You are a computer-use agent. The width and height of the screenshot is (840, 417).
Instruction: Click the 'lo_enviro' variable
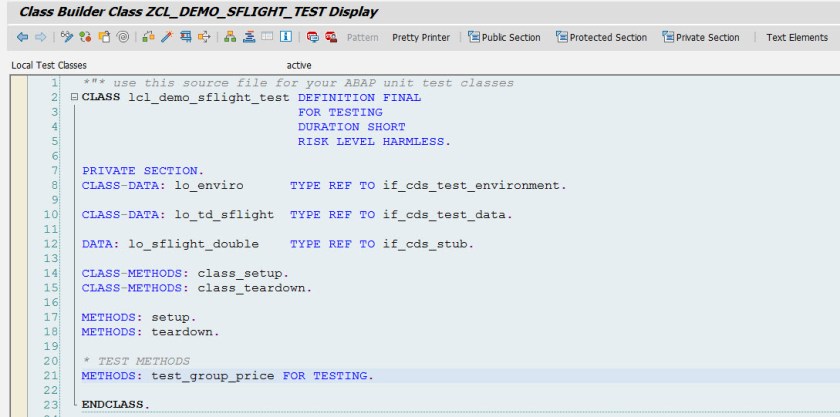[209, 185]
